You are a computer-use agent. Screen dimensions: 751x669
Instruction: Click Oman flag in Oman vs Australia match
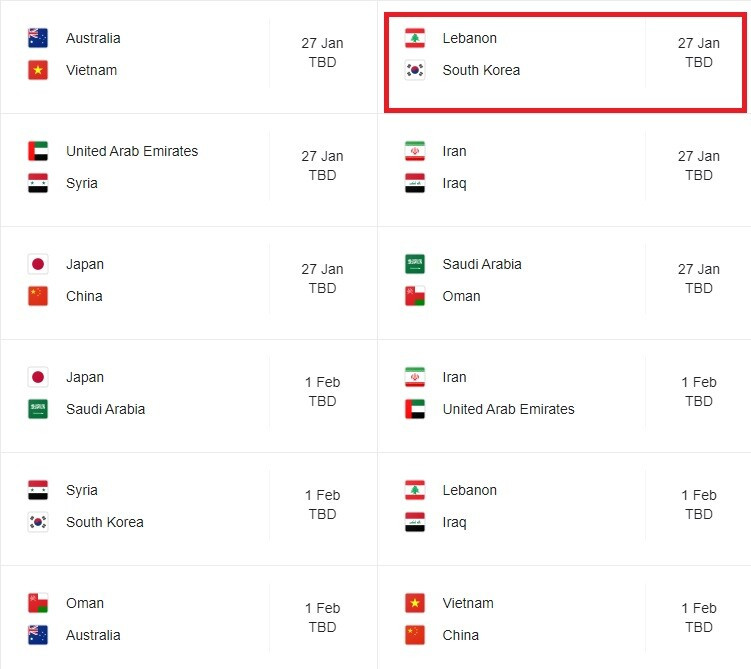38,603
